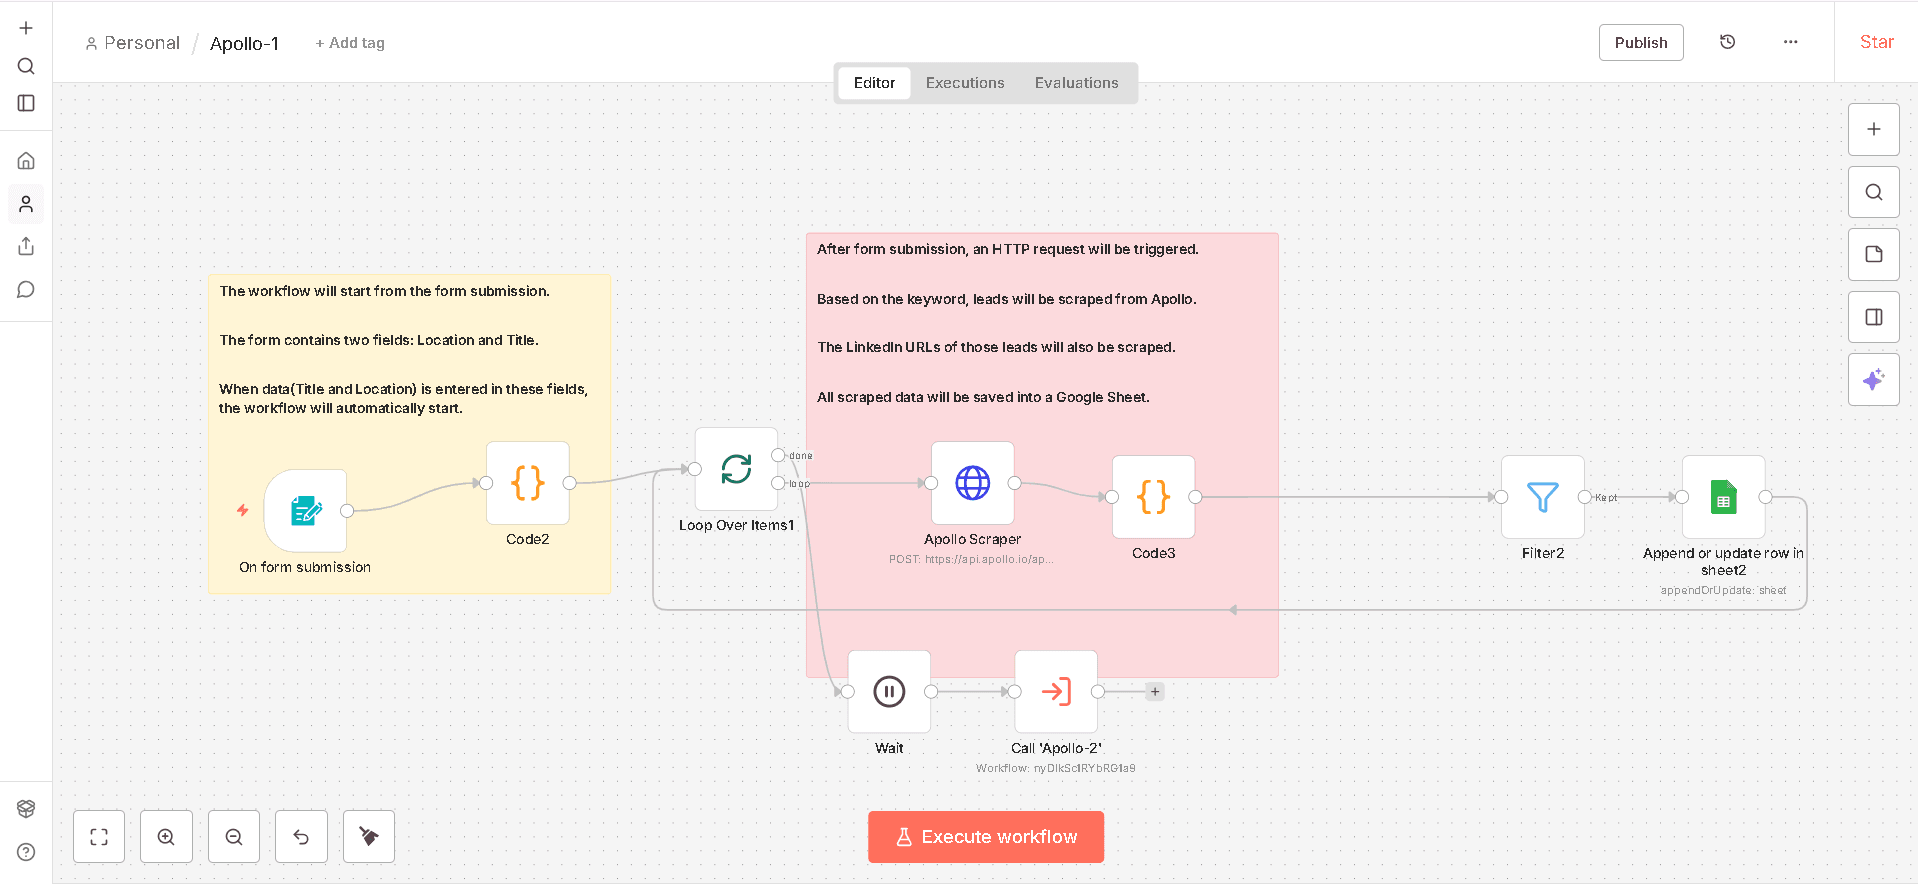Switch to the Editor tab
Image resolution: width=1918 pixels, height=884 pixels.
pos(874,83)
